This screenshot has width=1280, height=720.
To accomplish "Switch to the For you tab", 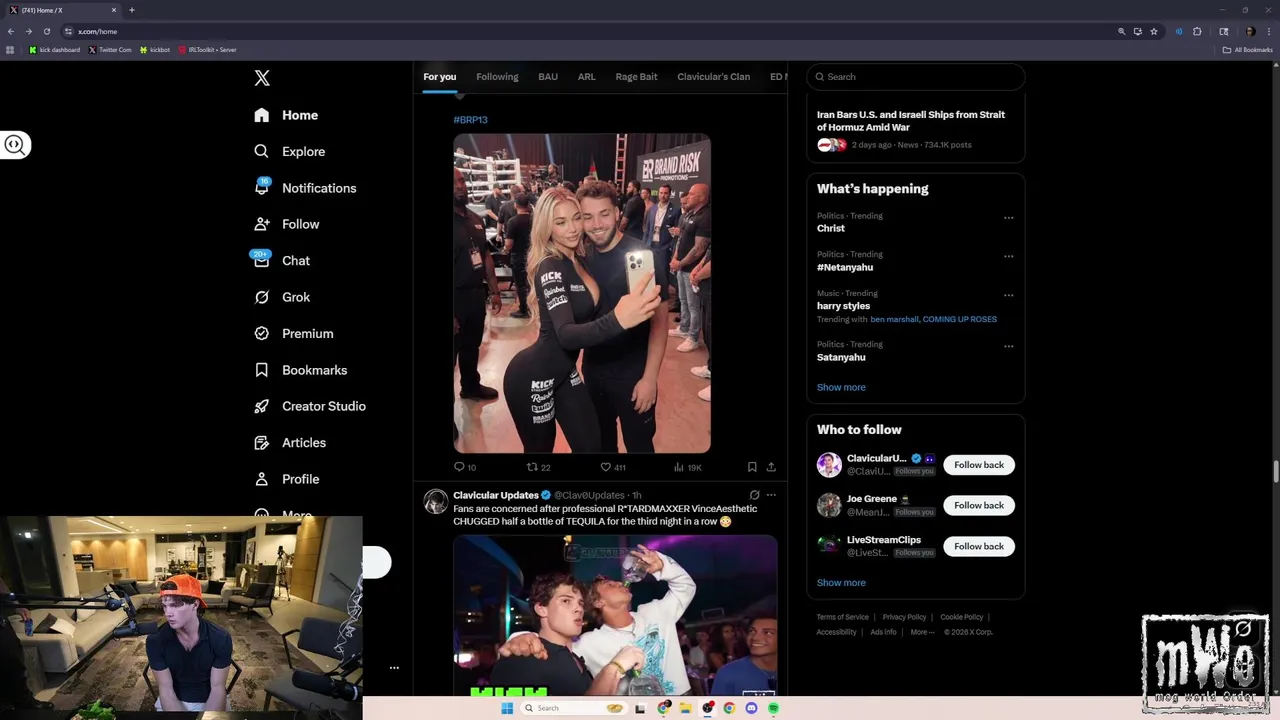I will (439, 77).
